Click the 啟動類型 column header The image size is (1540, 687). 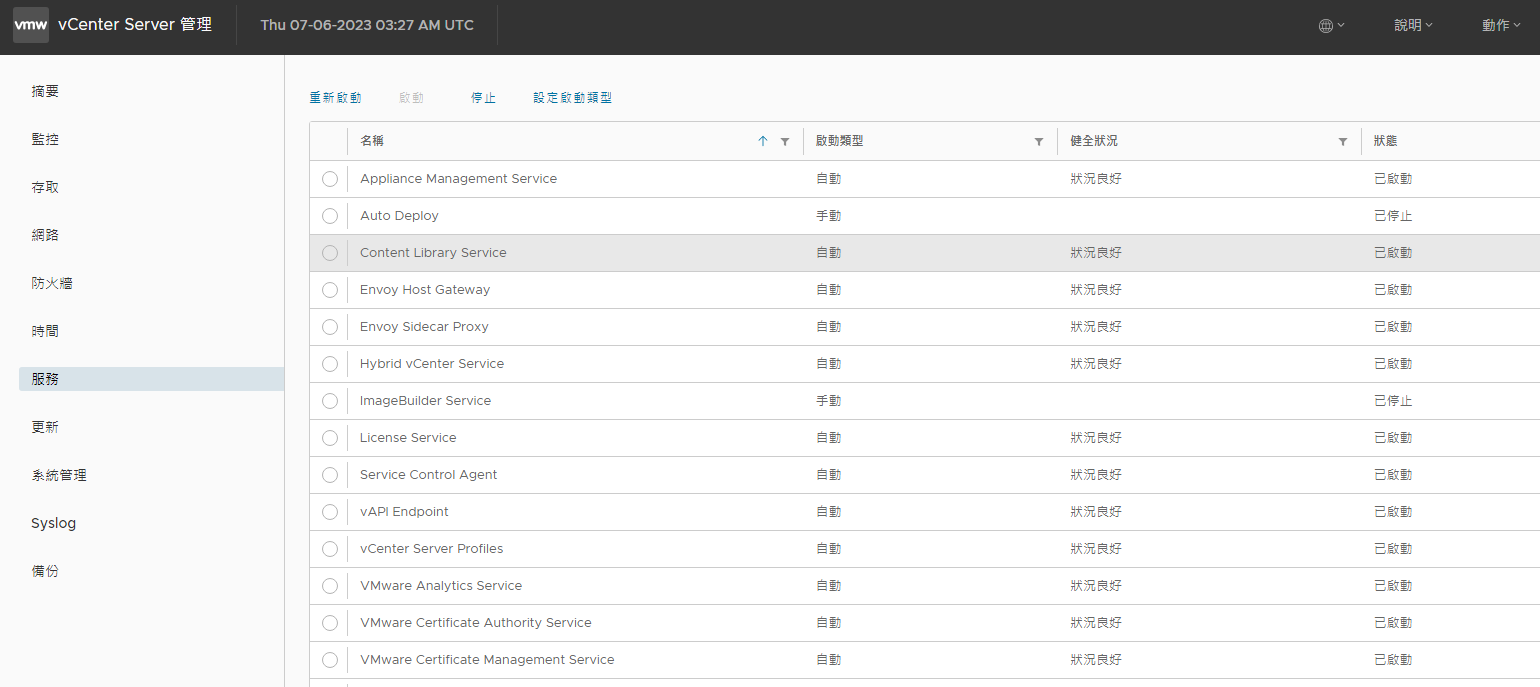(840, 141)
